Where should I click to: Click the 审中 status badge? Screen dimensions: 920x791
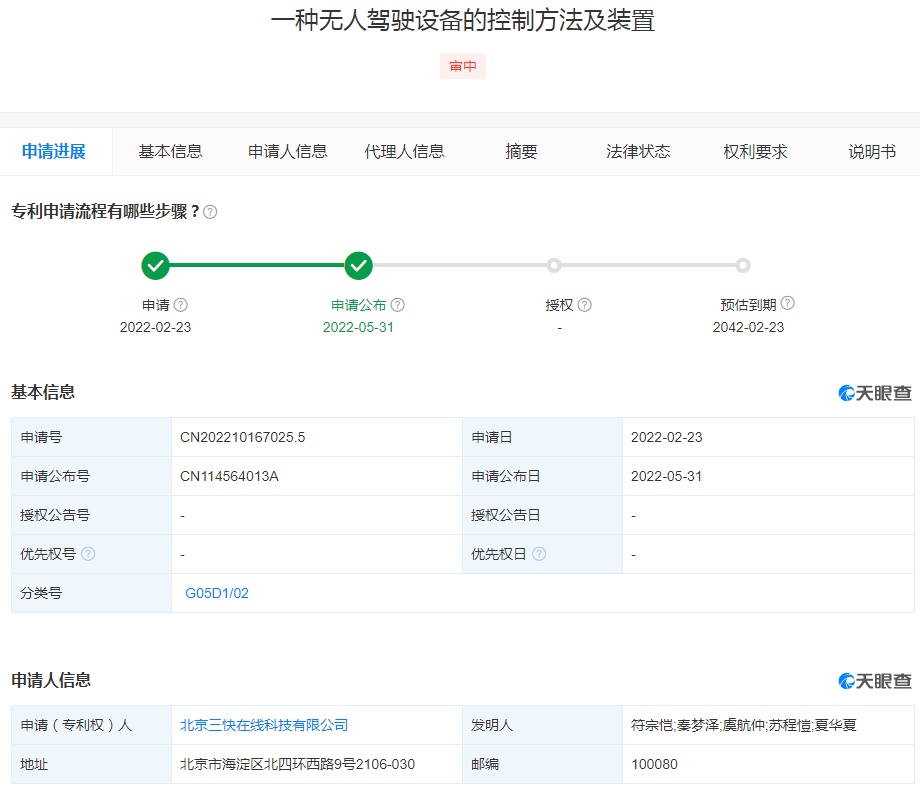click(x=462, y=66)
